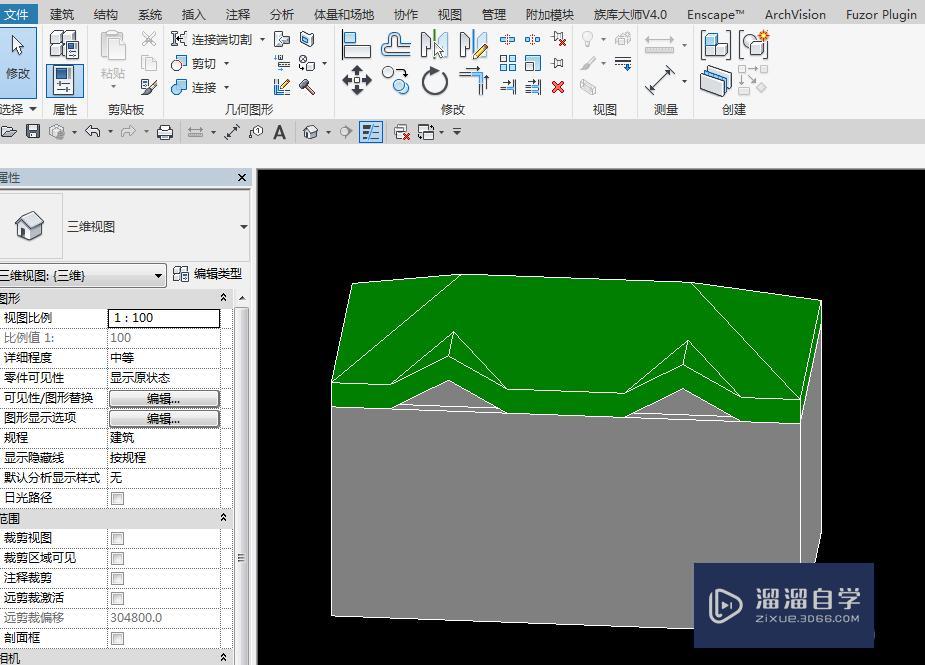Click the Default 3D View house icon
Screen dimensions: 925x665
(x=310, y=132)
